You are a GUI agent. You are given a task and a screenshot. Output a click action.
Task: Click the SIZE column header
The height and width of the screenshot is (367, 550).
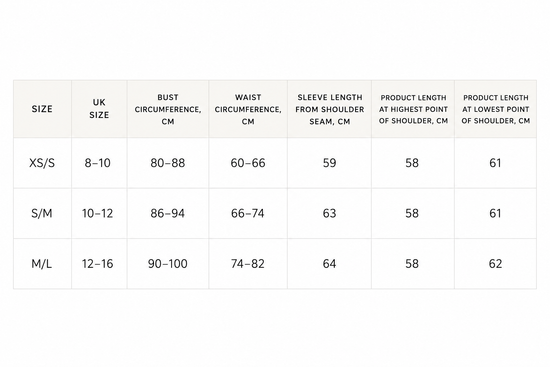pyautogui.click(x=42, y=109)
